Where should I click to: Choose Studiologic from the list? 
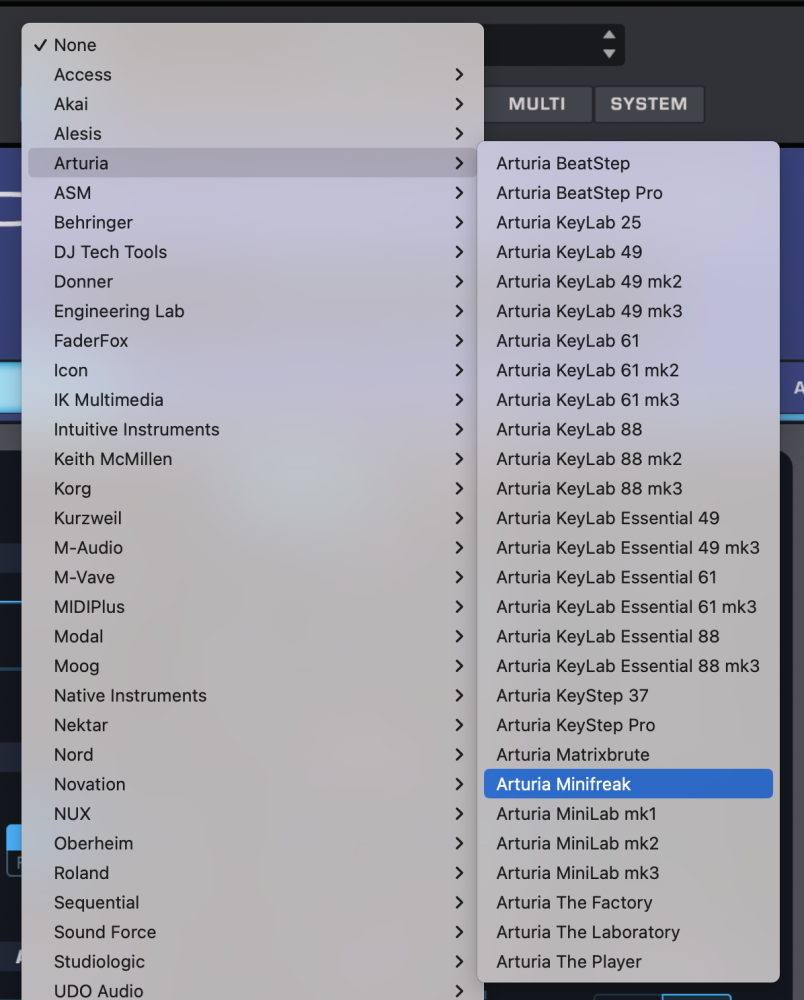point(252,962)
